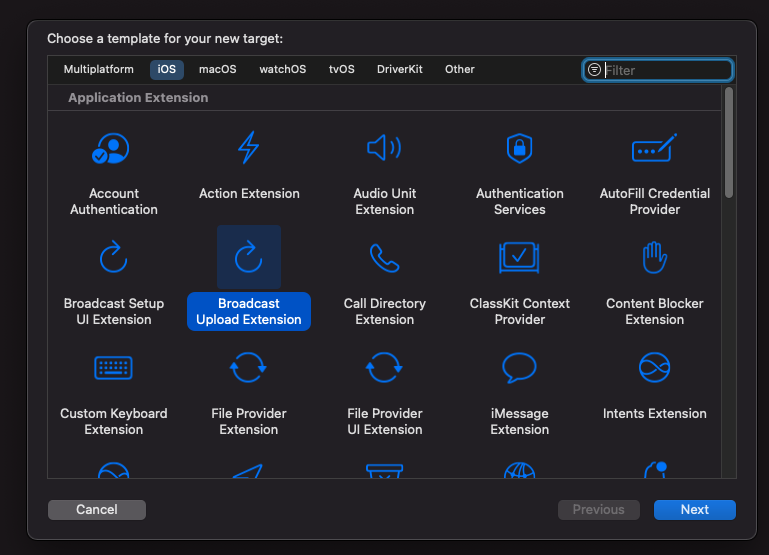Pick the Audio Unit Extension speaker icon
Viewport: 769px width, 555px height.
pos(384,148)
